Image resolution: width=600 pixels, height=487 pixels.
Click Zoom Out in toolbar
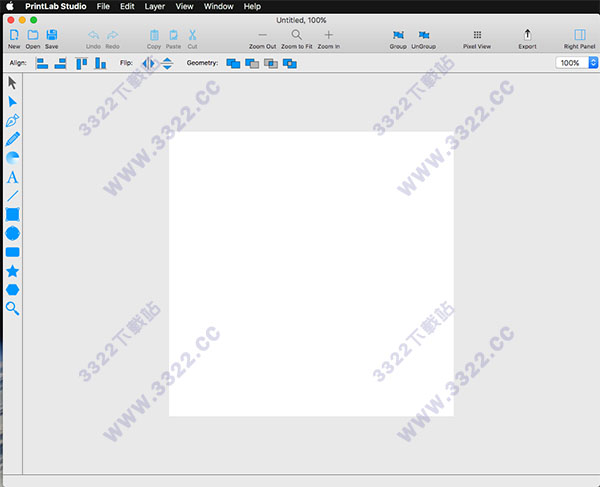[262, 39]
